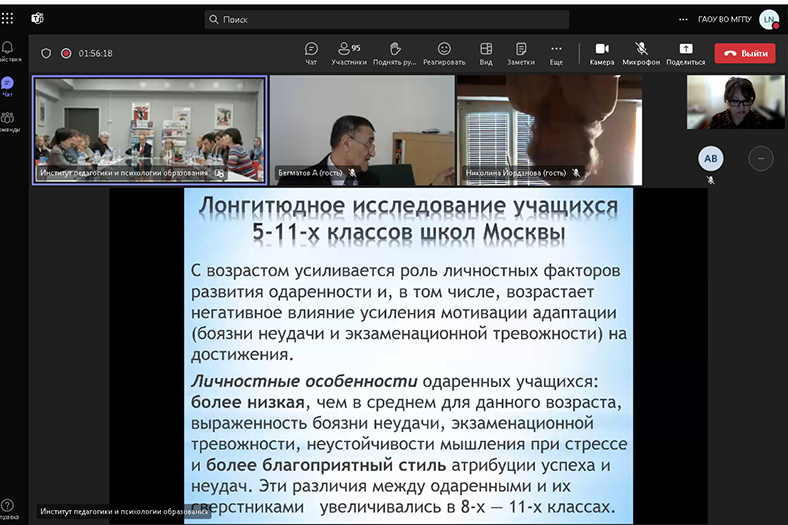Open the app launcher grid icon

(x=8, y=18)
